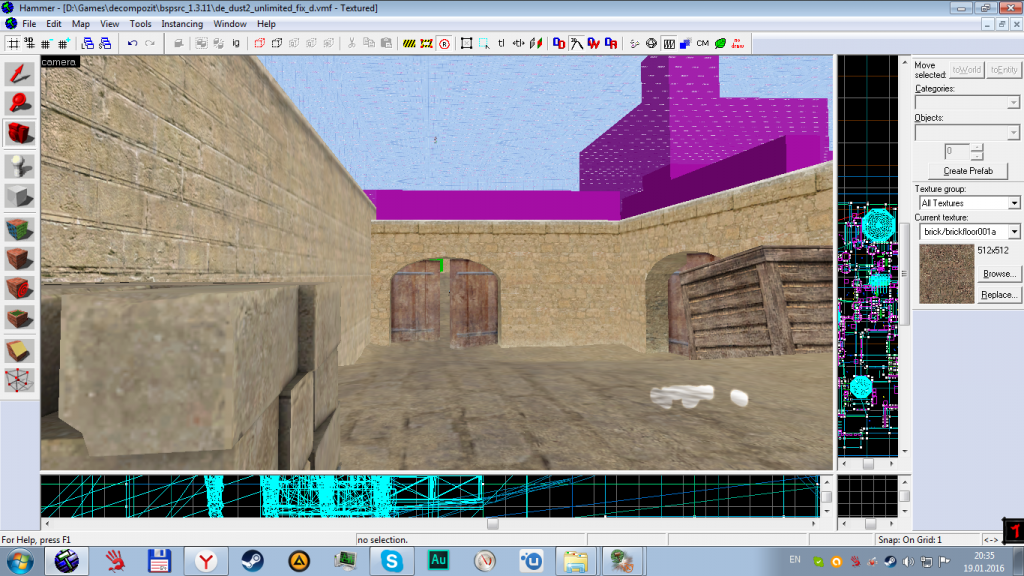Click the brickfloor001a texture preview thumbnail

click(x=944, y=273)
